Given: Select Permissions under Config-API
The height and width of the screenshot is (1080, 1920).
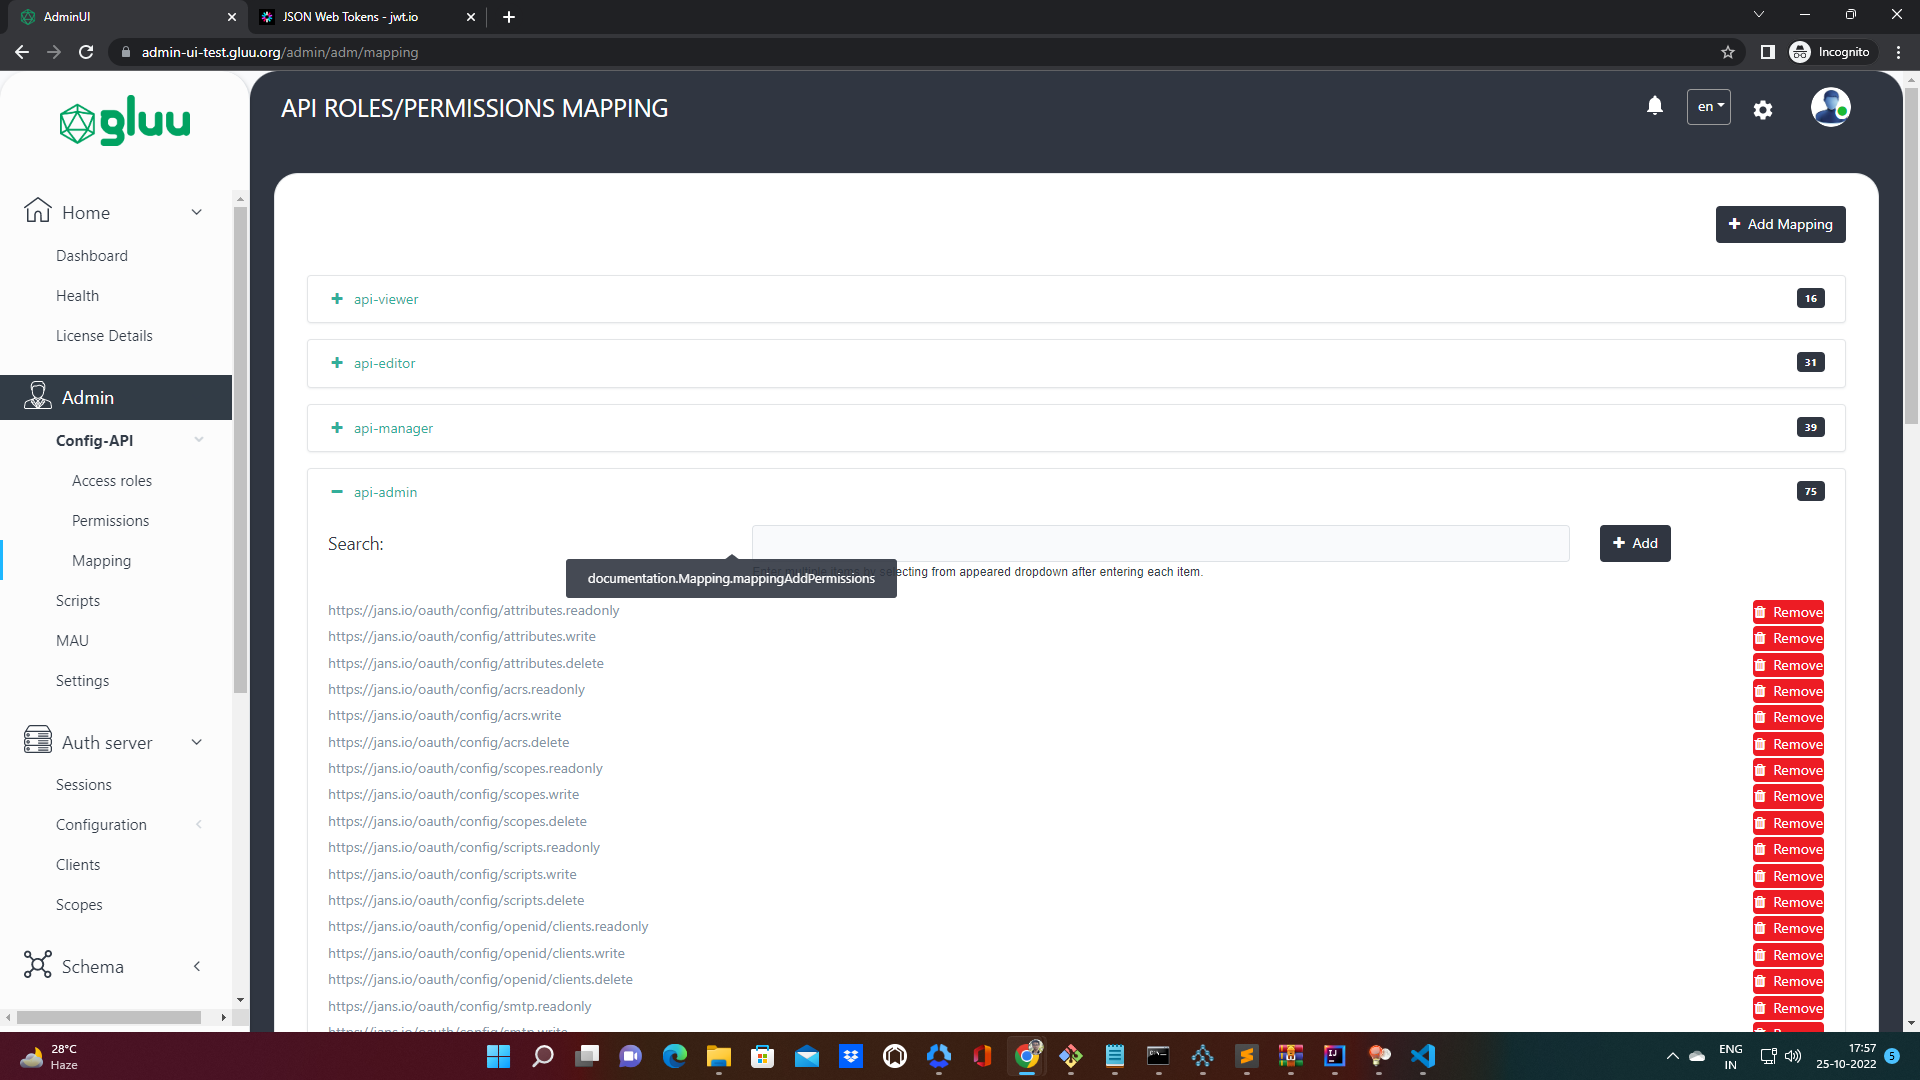Looking at the screenshot, I should pos(110,520).
